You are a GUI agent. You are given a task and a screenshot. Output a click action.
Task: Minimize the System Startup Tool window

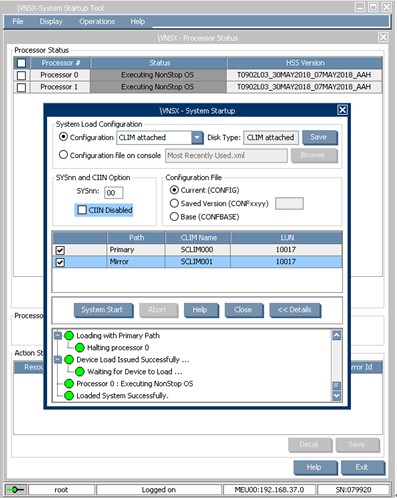click(360, 7)
